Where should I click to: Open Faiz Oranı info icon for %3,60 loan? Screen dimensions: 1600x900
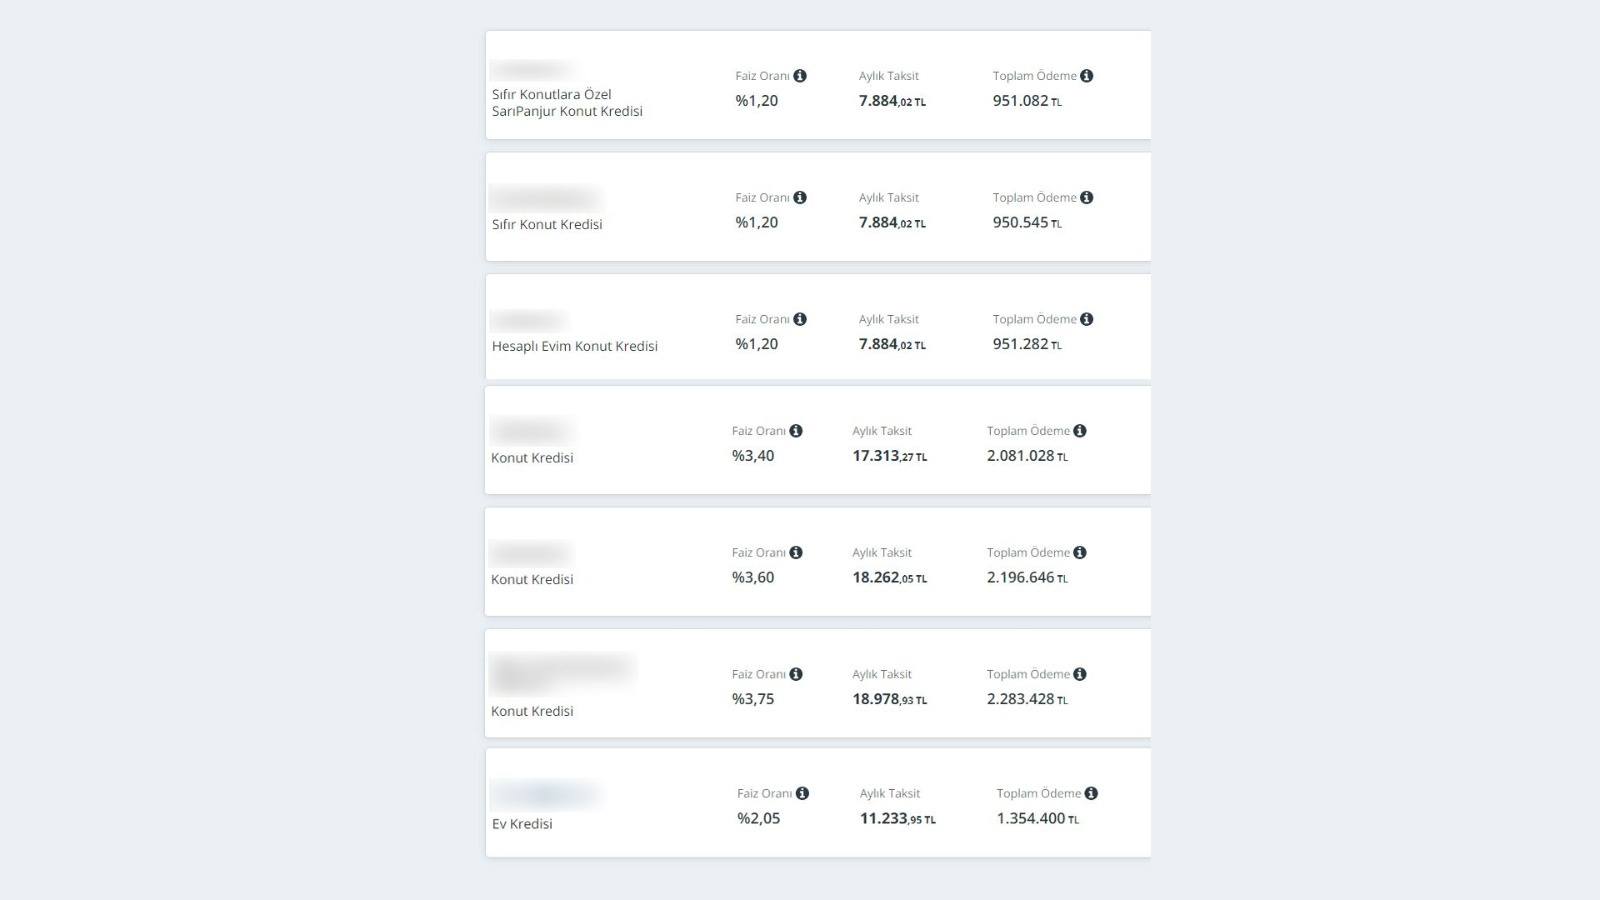tap(796, 553)
